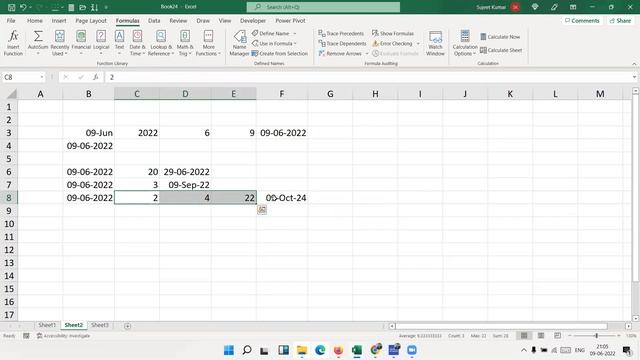Click the AutoSum sigma icon
640x360 pixels.
click(x=38, y=36)
